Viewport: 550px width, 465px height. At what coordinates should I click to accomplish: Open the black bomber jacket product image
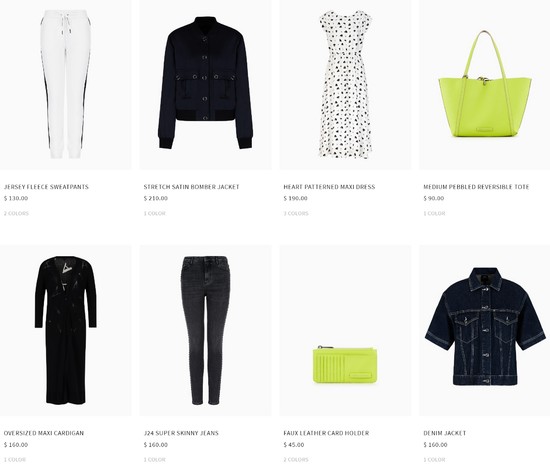click(x=205, y=85)
